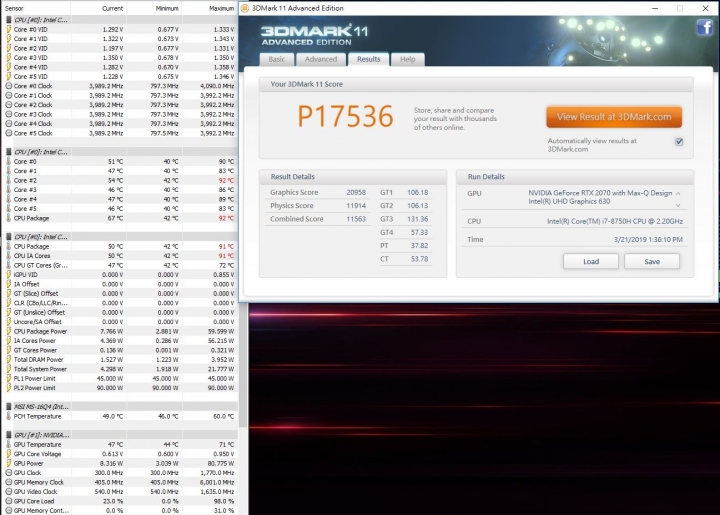This screenshot has height=515, width=720.
Task: Click the CPU IA Cores thermometer icon
Action: click(8, 256)
